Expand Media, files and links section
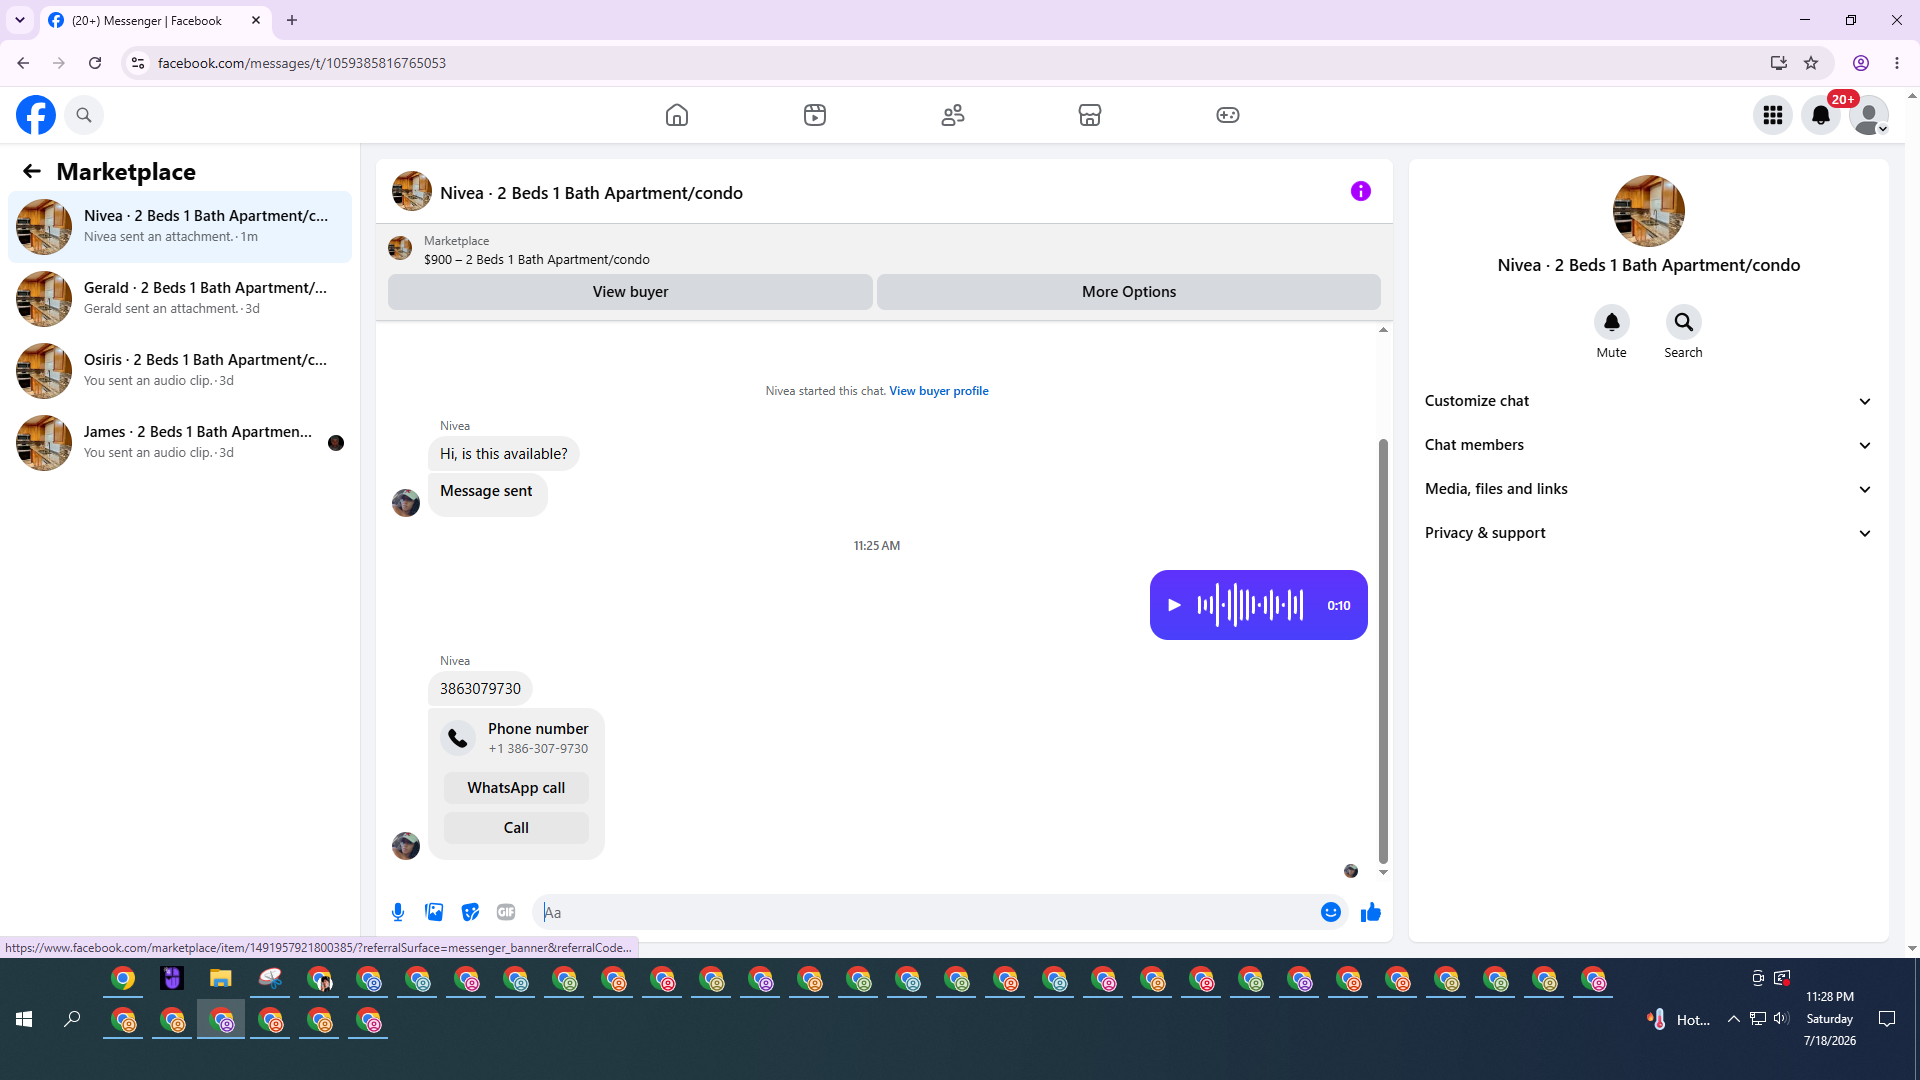This screenshot has height=1080, width=1920. click(x=1648, y=489)
